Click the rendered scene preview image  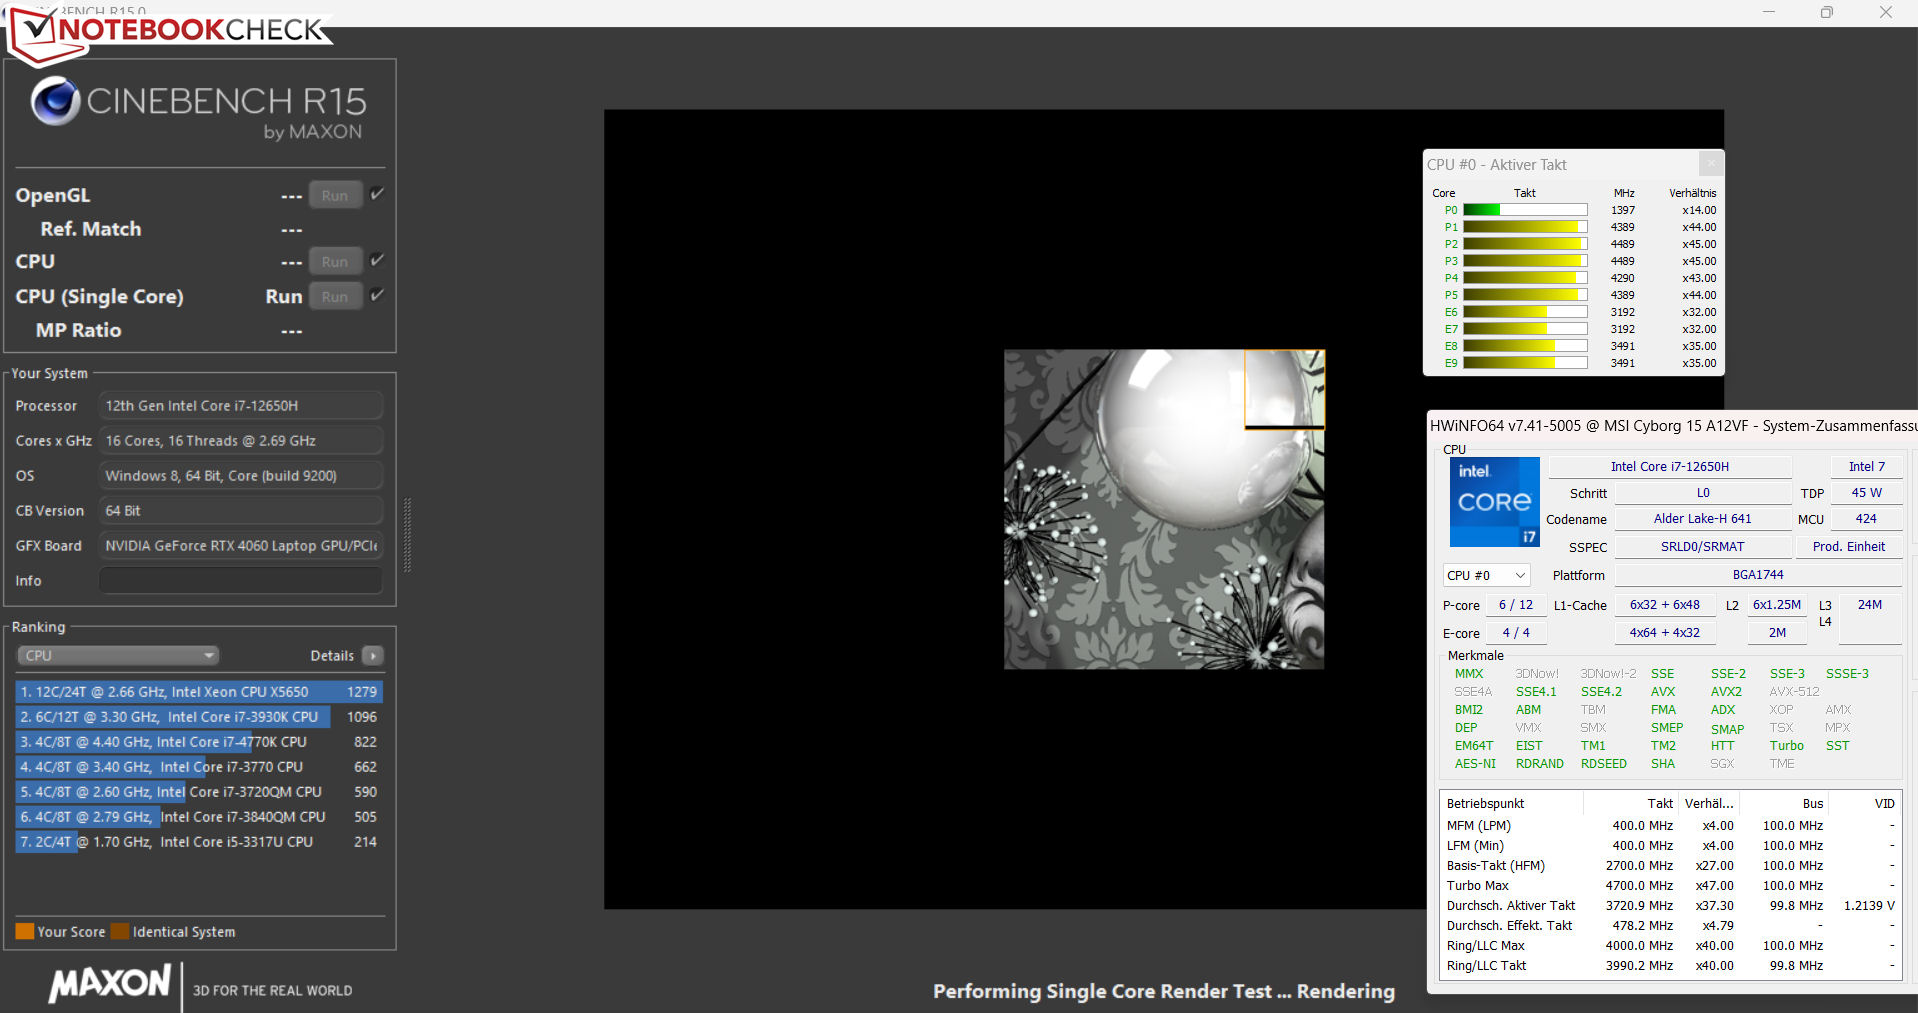(1164, 509)
